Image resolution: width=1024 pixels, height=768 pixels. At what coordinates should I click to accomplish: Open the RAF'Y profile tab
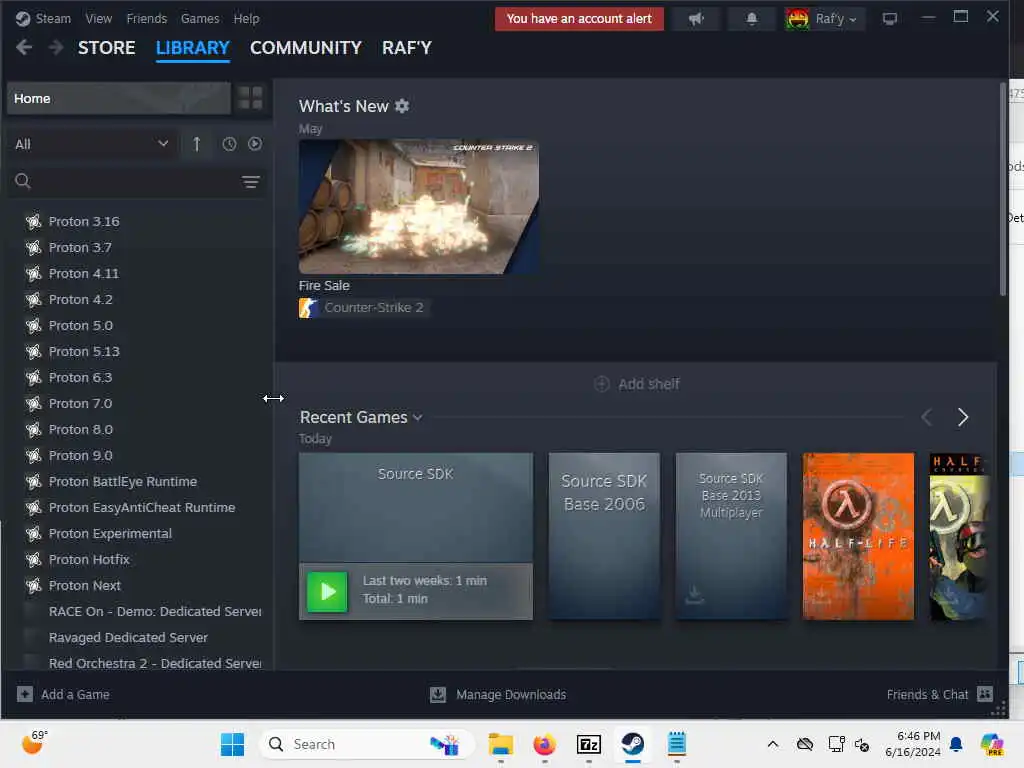click(407, 48)
